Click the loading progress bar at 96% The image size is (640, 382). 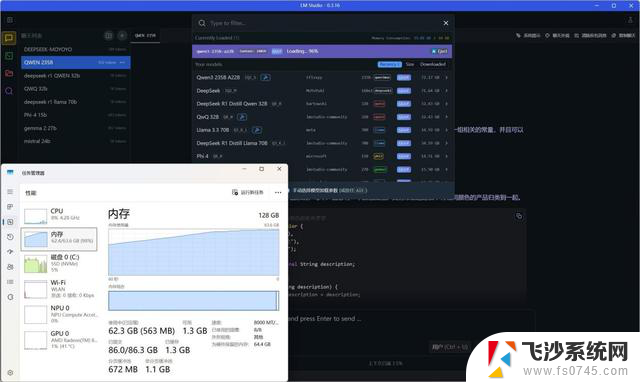(322, 51)
